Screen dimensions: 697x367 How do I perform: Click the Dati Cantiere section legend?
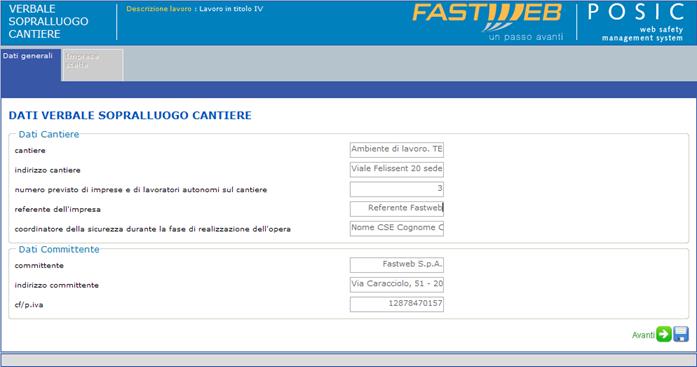(x=49, y=134)
